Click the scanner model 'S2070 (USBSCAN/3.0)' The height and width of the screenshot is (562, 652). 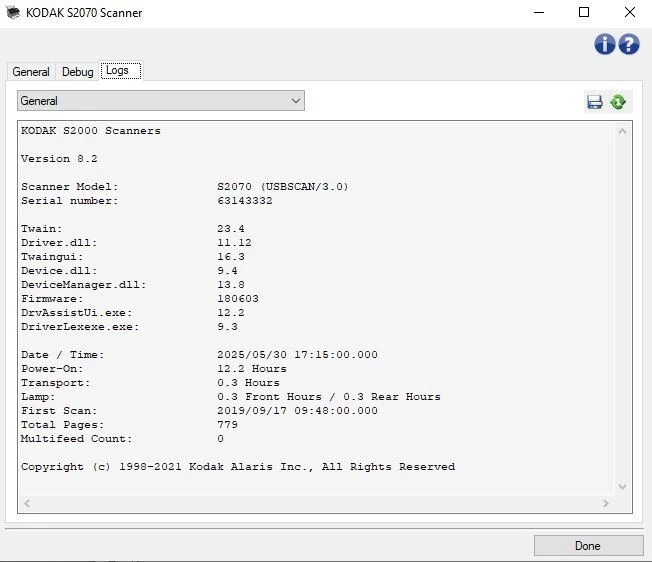point(283,187)
